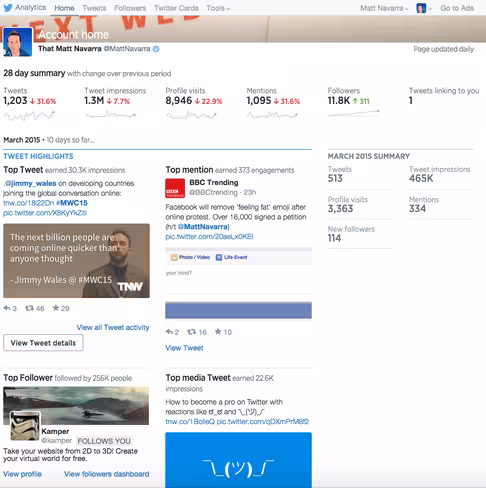
Task: Click the '513' Tweets summary value
Action: coord(335,178)
